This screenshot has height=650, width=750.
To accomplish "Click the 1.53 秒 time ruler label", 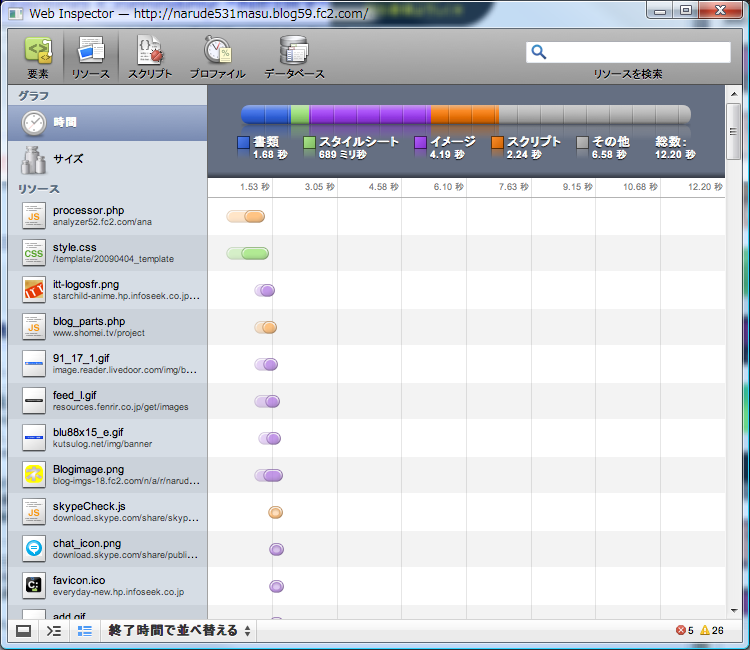I will (254, 187).
